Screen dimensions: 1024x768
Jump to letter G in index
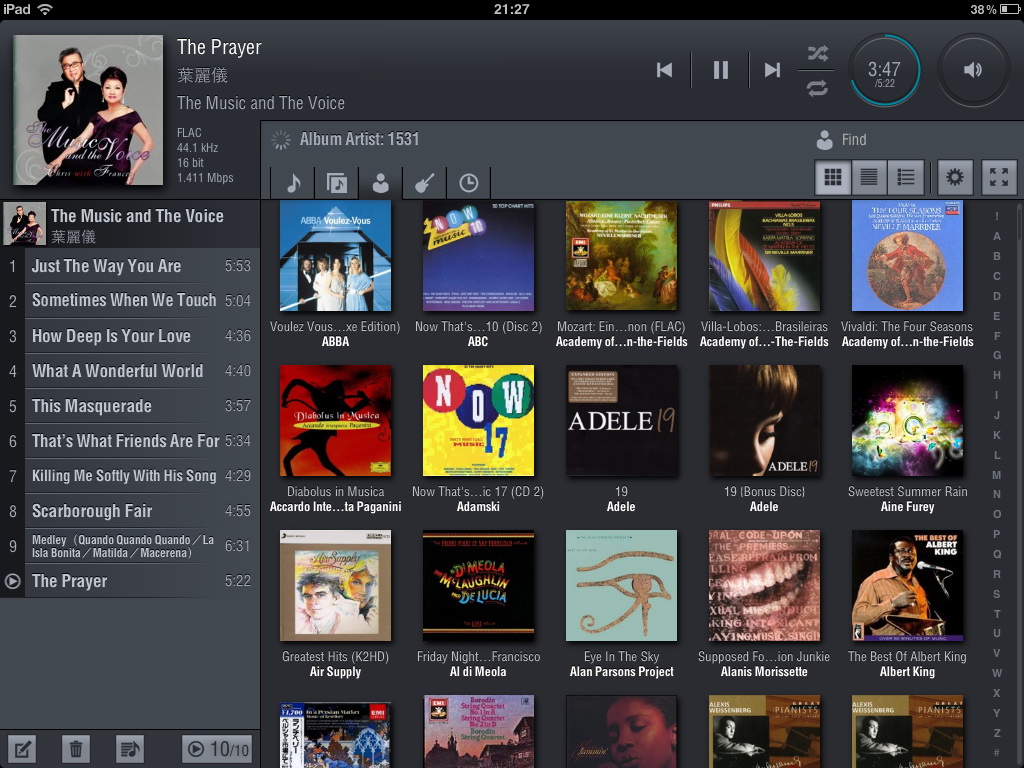point(997,355)
